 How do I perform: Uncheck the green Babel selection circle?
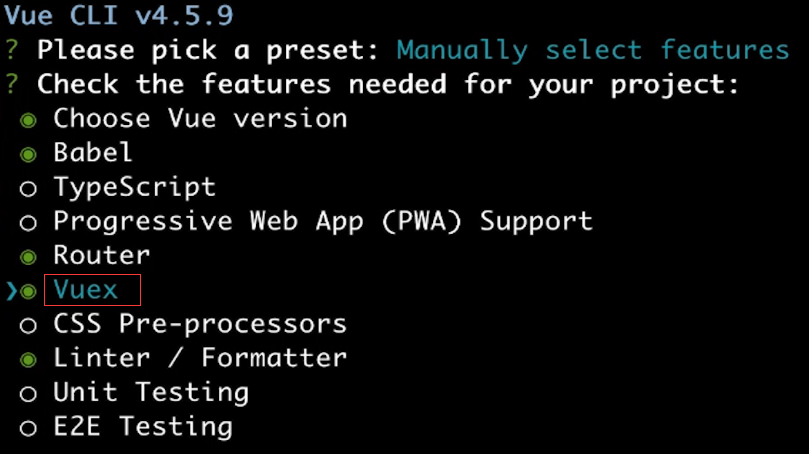pyautogui.click(x=28, y=154)
